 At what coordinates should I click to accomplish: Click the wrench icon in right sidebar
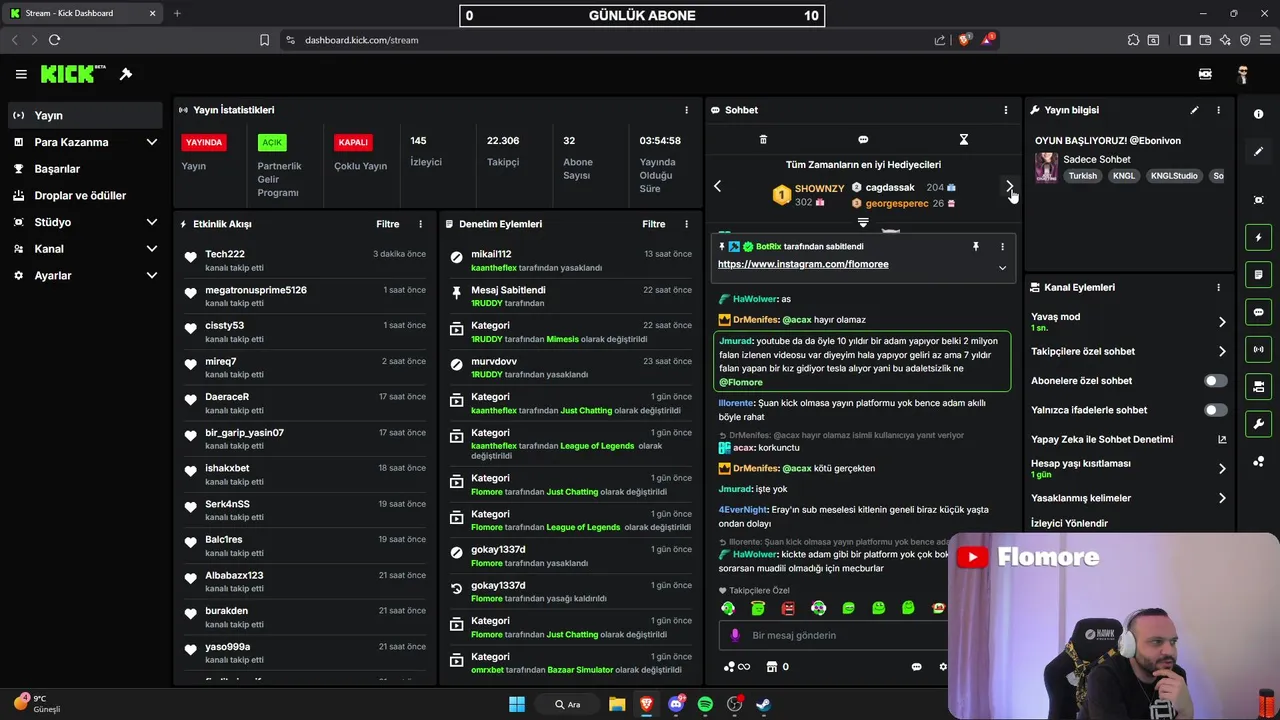[x=1258, y=424]
